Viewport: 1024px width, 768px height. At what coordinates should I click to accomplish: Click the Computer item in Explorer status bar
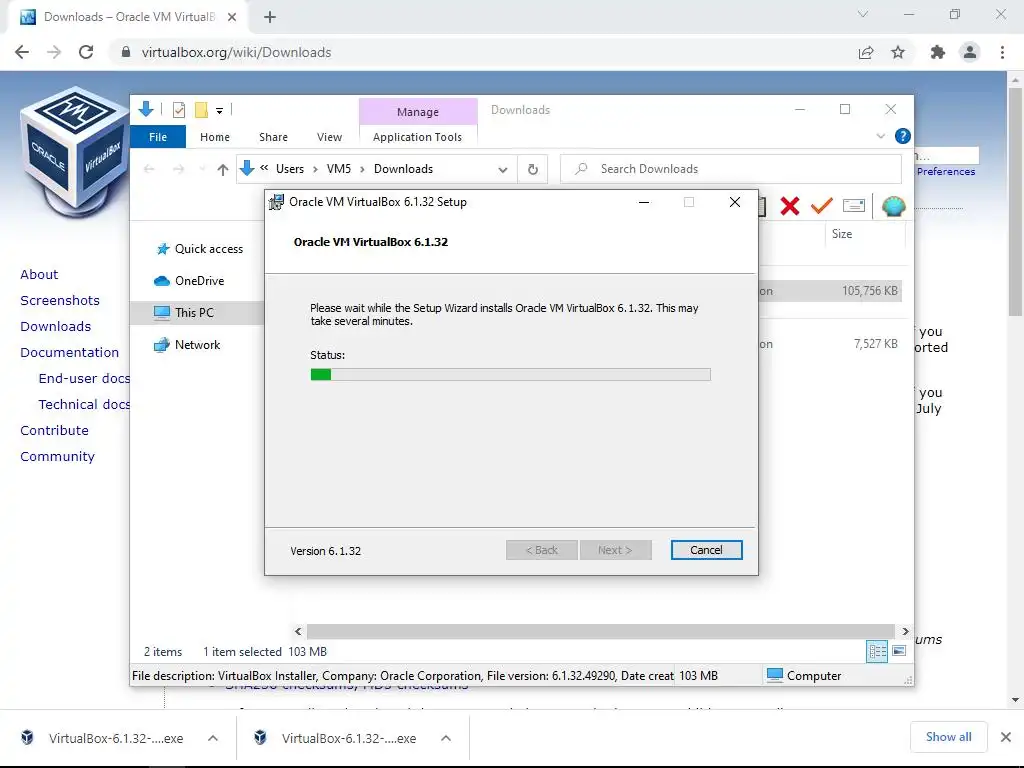804,676
